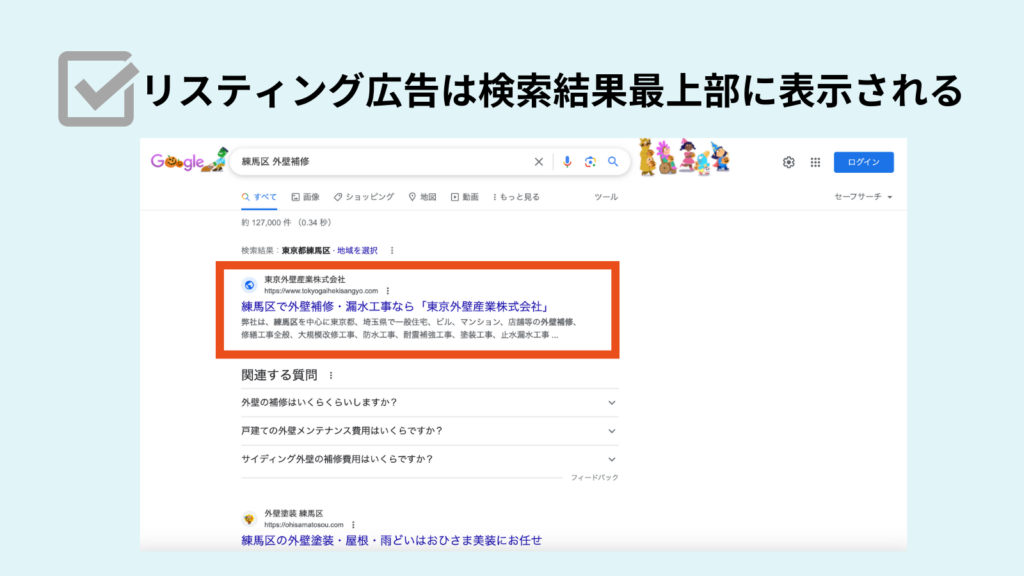Viewport: 1024px width, 576px height.
Task: Open settings via the gear icon
Action: tap(788, 162)
